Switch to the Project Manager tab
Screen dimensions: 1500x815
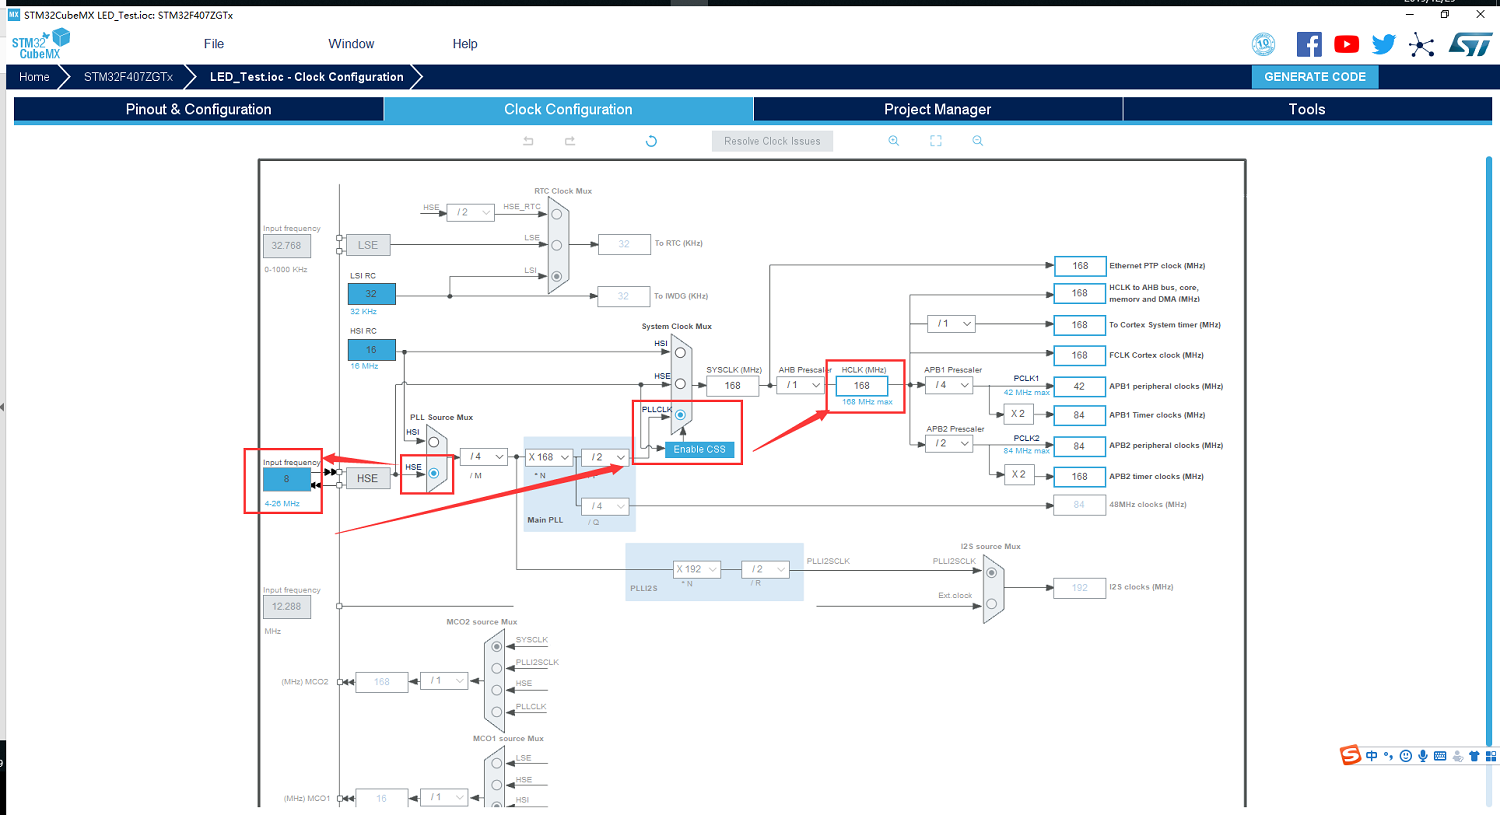[x=938, y=109]
